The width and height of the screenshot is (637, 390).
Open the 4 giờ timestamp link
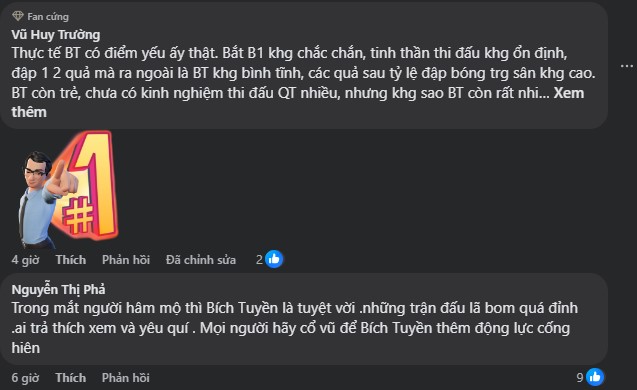[25, 260]
